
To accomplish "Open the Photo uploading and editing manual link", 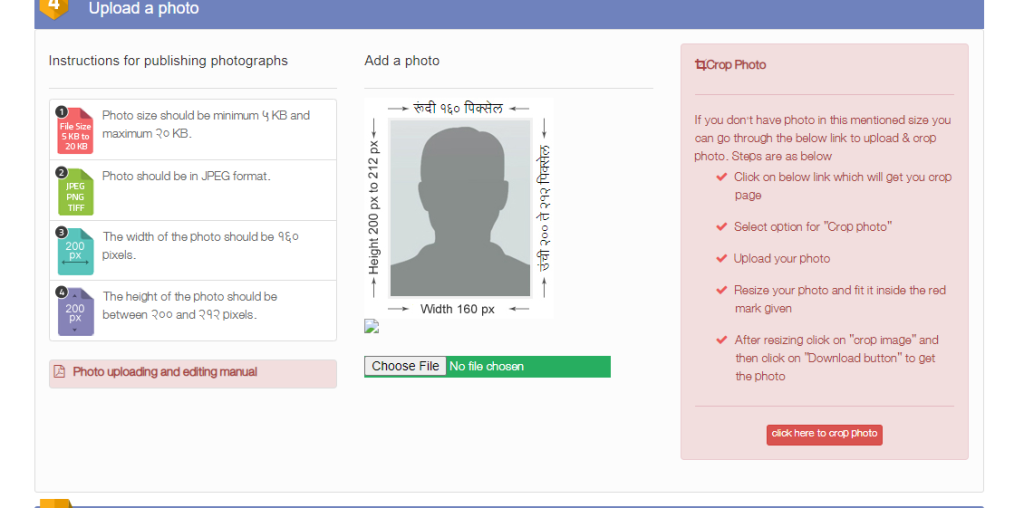I will tap(165, 372).
